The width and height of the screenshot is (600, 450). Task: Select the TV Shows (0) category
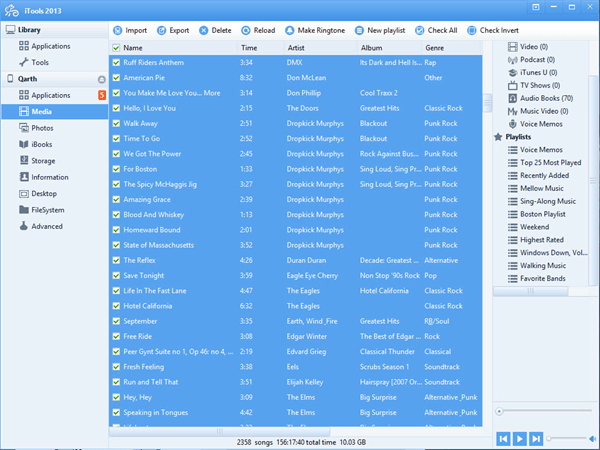(x=534, y=85)
